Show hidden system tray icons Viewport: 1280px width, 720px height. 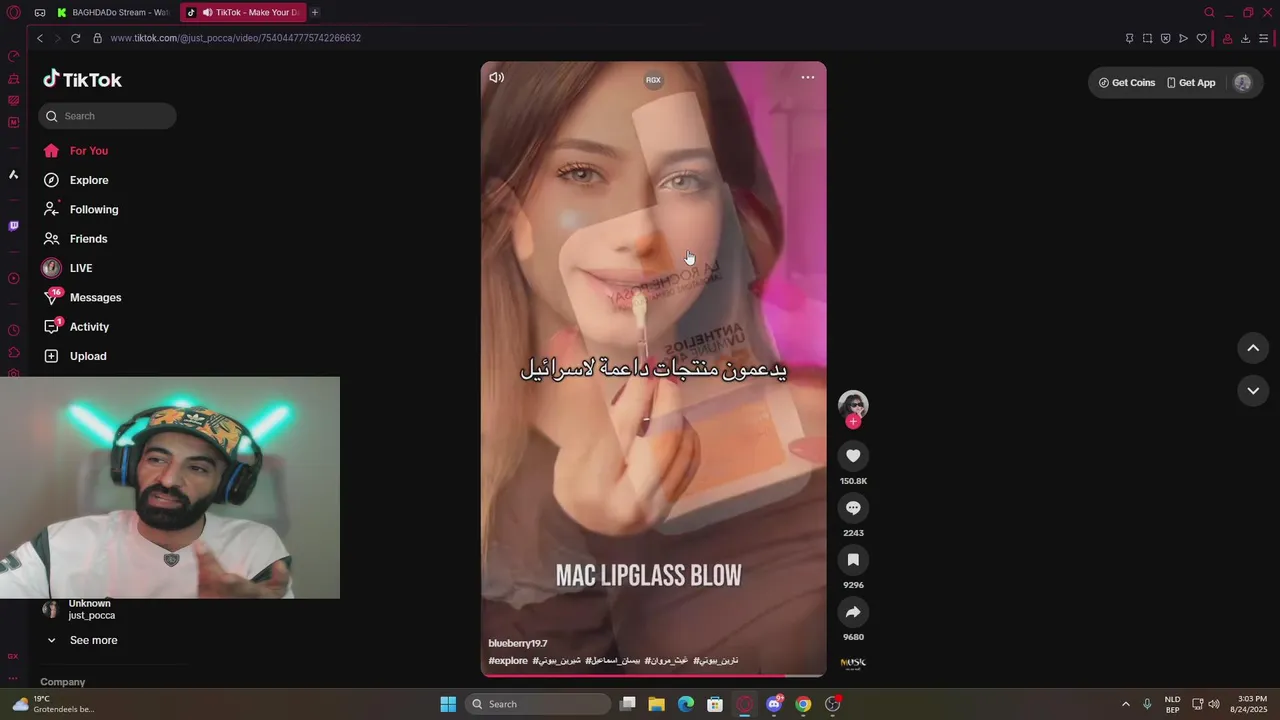pos(1125,704)
